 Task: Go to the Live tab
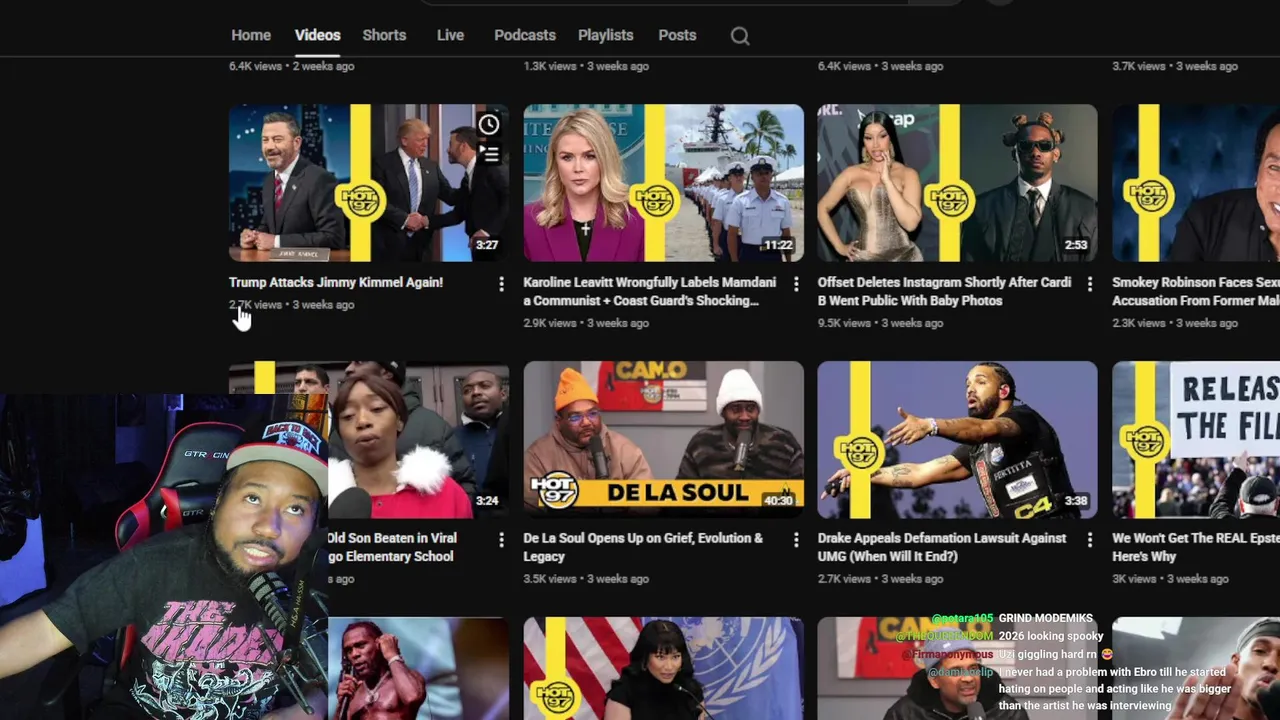(x=450, y=35)
